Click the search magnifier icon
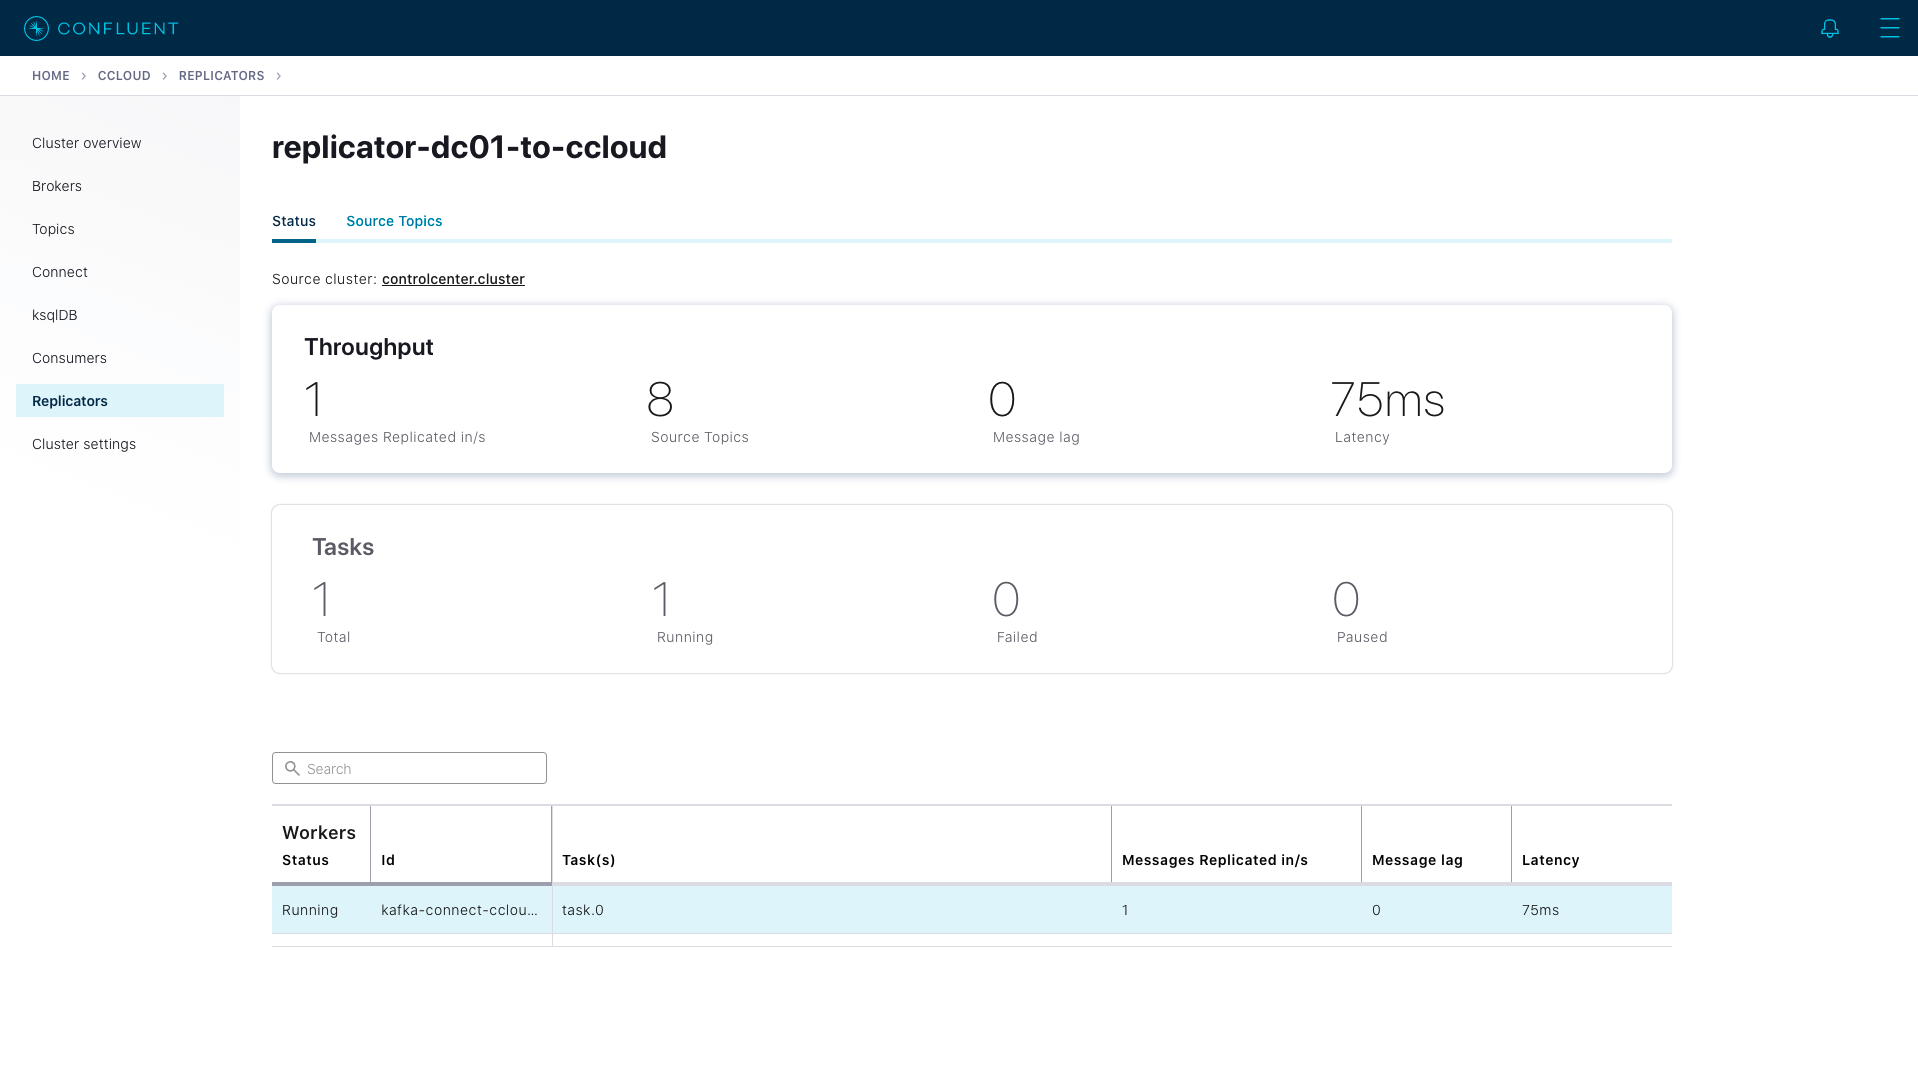Screen dimensions: 1918x1079 click(x=292, y=768)
